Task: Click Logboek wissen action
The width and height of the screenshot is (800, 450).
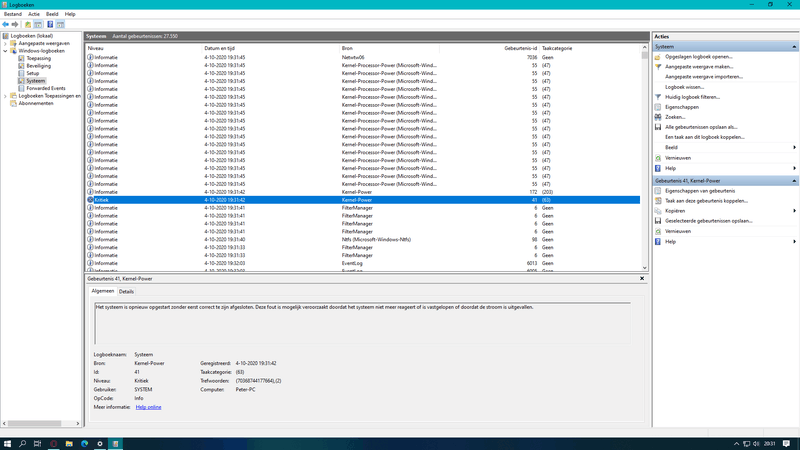Action: tap(684, 87)
